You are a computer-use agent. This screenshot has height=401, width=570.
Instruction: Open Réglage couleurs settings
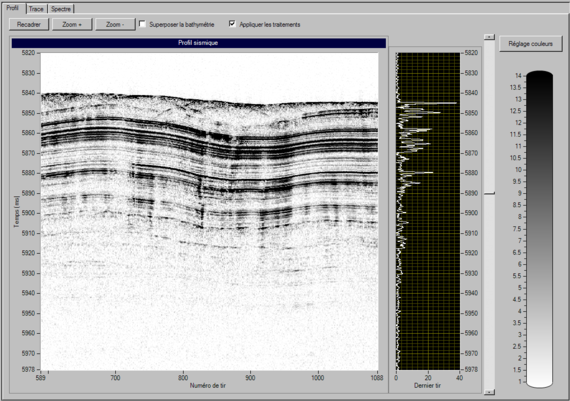(530, 44)
